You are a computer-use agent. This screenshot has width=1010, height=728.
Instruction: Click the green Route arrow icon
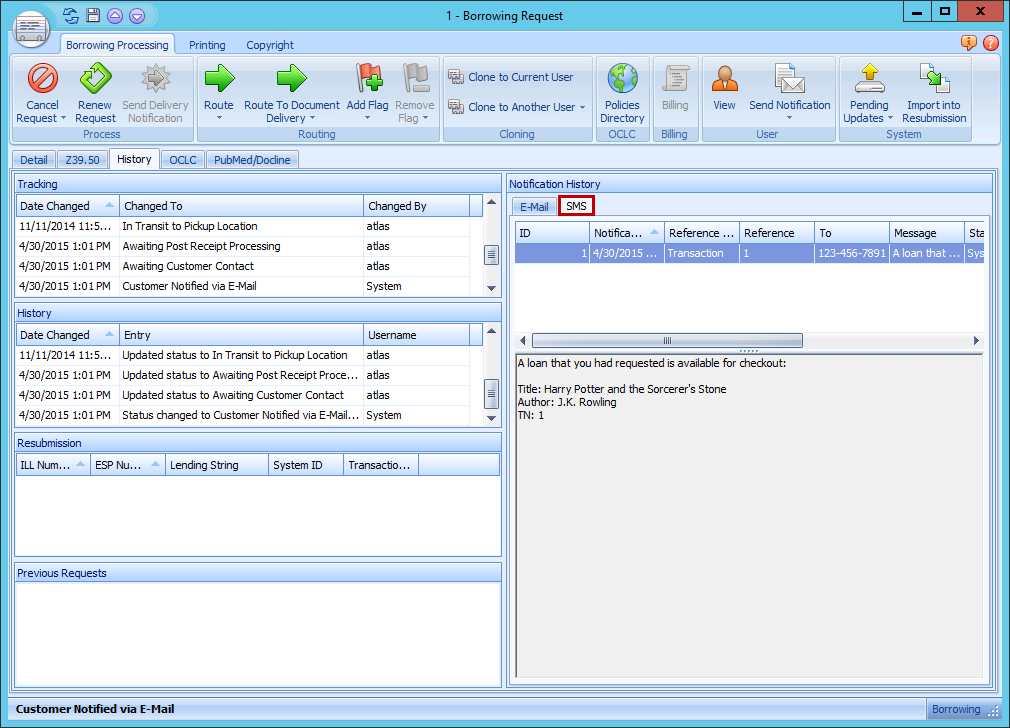(x=218, y=79)
